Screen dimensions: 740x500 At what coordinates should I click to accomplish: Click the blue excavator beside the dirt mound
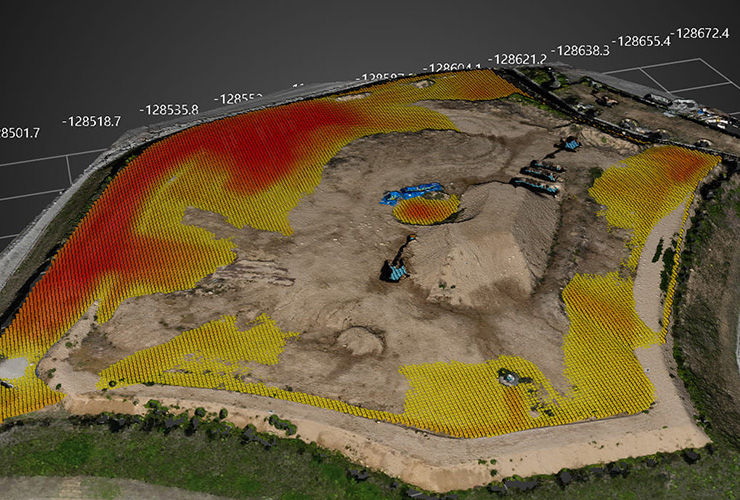click(x=393, y=269)
